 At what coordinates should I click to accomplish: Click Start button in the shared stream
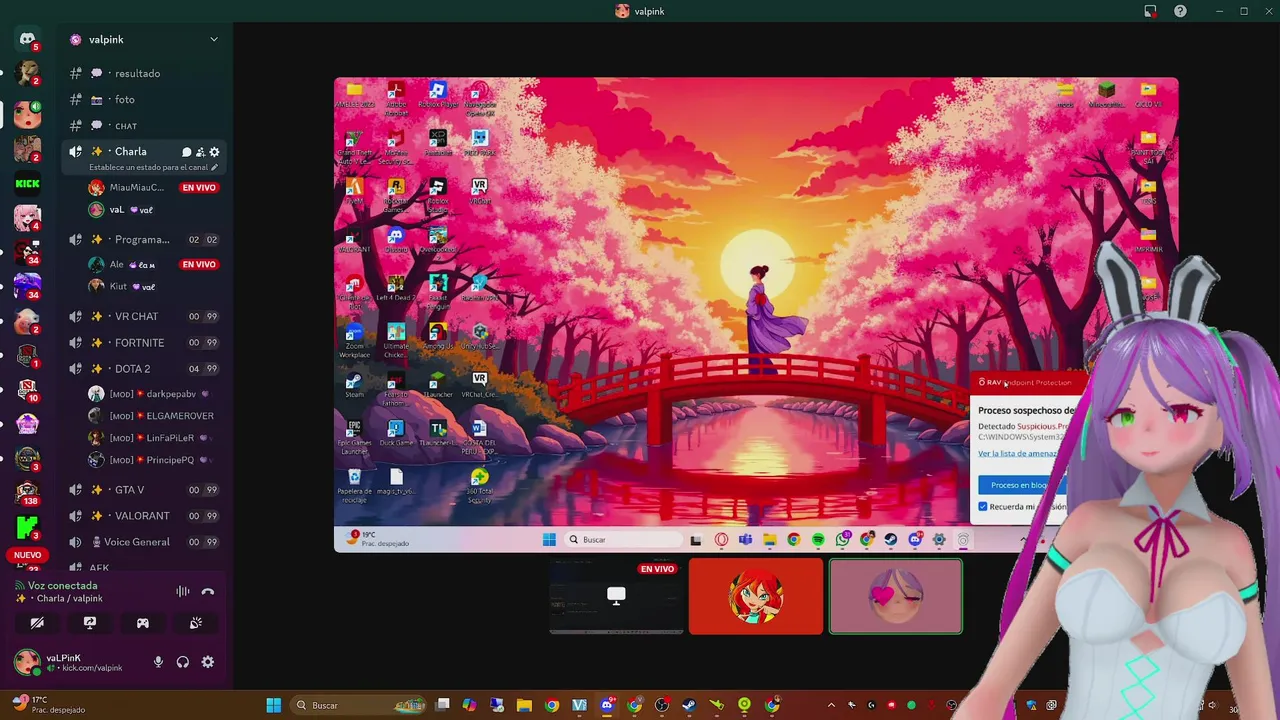tap(549, 539)
